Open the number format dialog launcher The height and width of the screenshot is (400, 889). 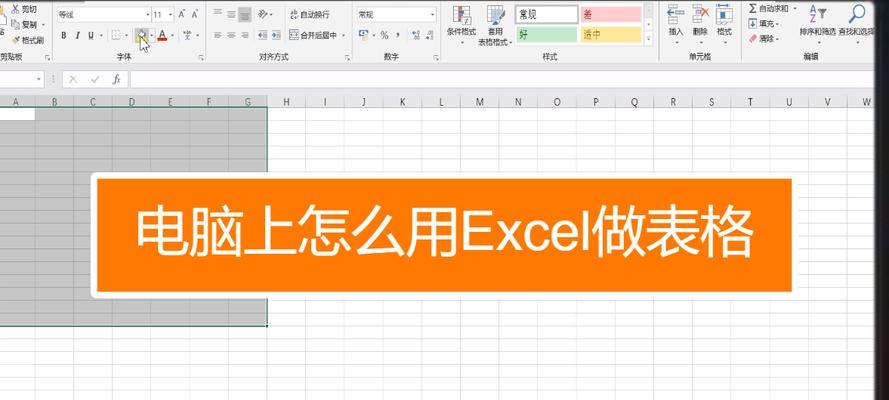436,58
